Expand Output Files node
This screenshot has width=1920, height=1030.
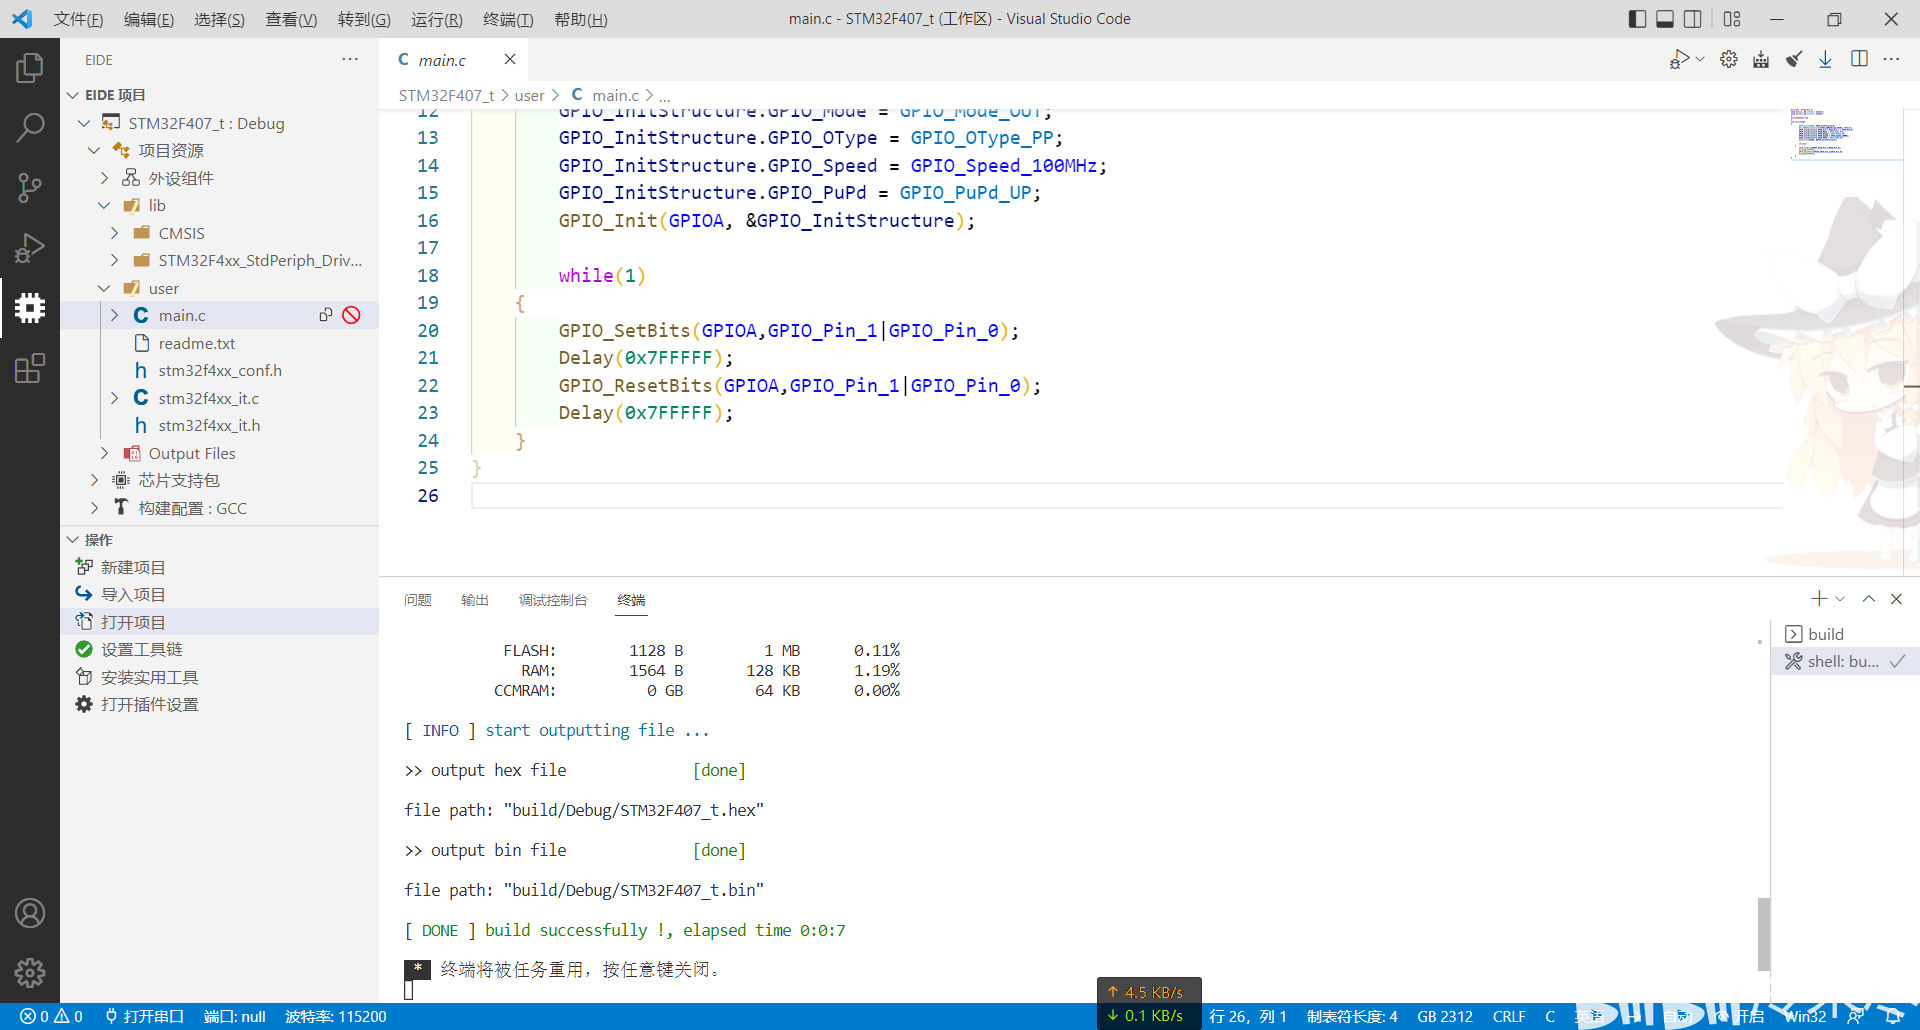[104, 453]
